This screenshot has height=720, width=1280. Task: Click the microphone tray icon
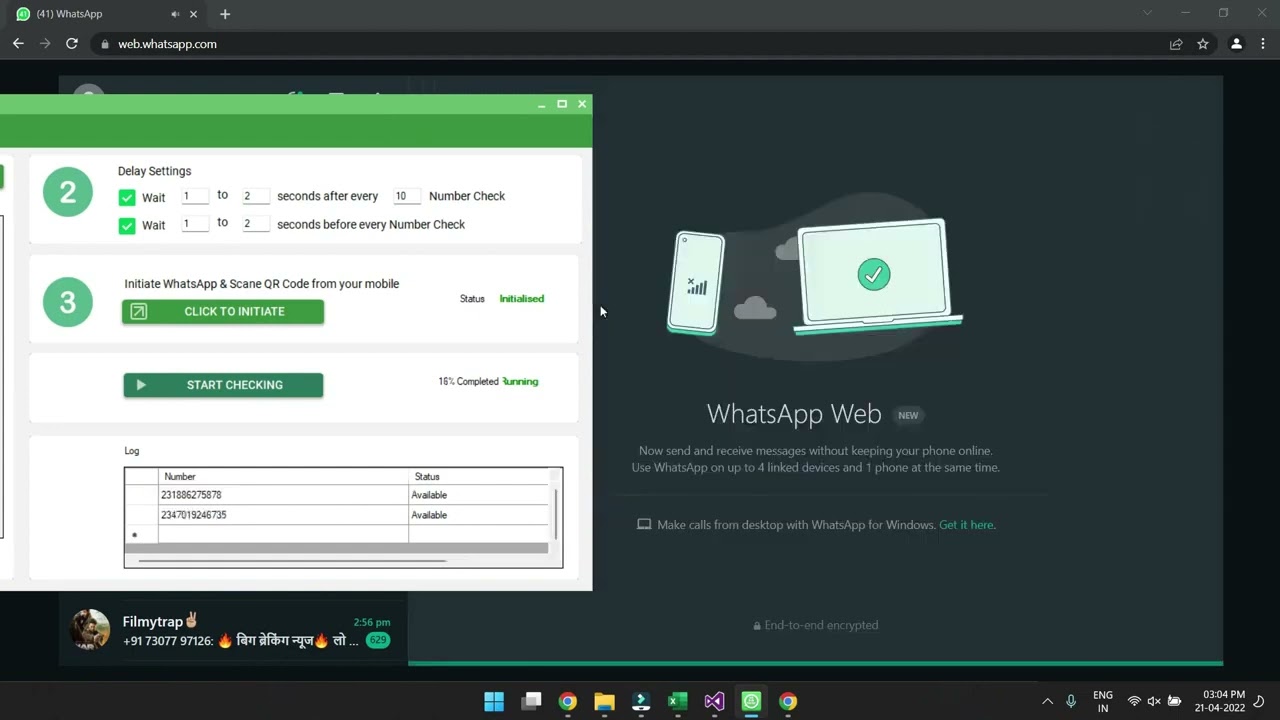[x=1071, y=701]
